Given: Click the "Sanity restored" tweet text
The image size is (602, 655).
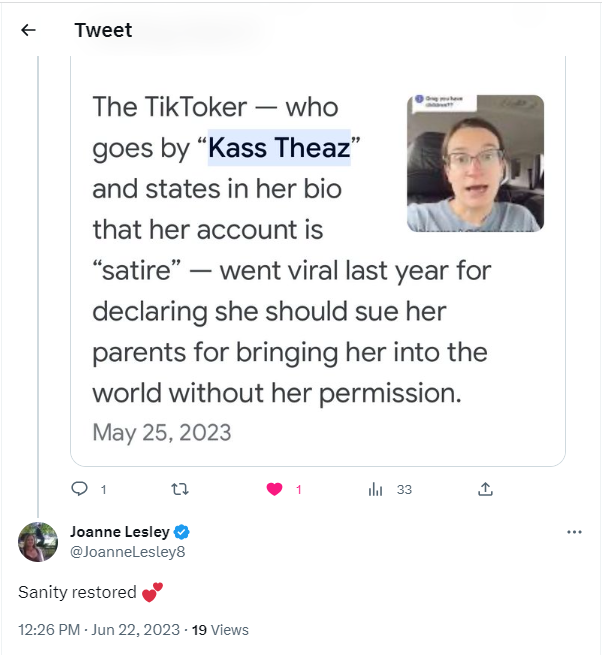Looking at the screenshot, I should point(77,592).
